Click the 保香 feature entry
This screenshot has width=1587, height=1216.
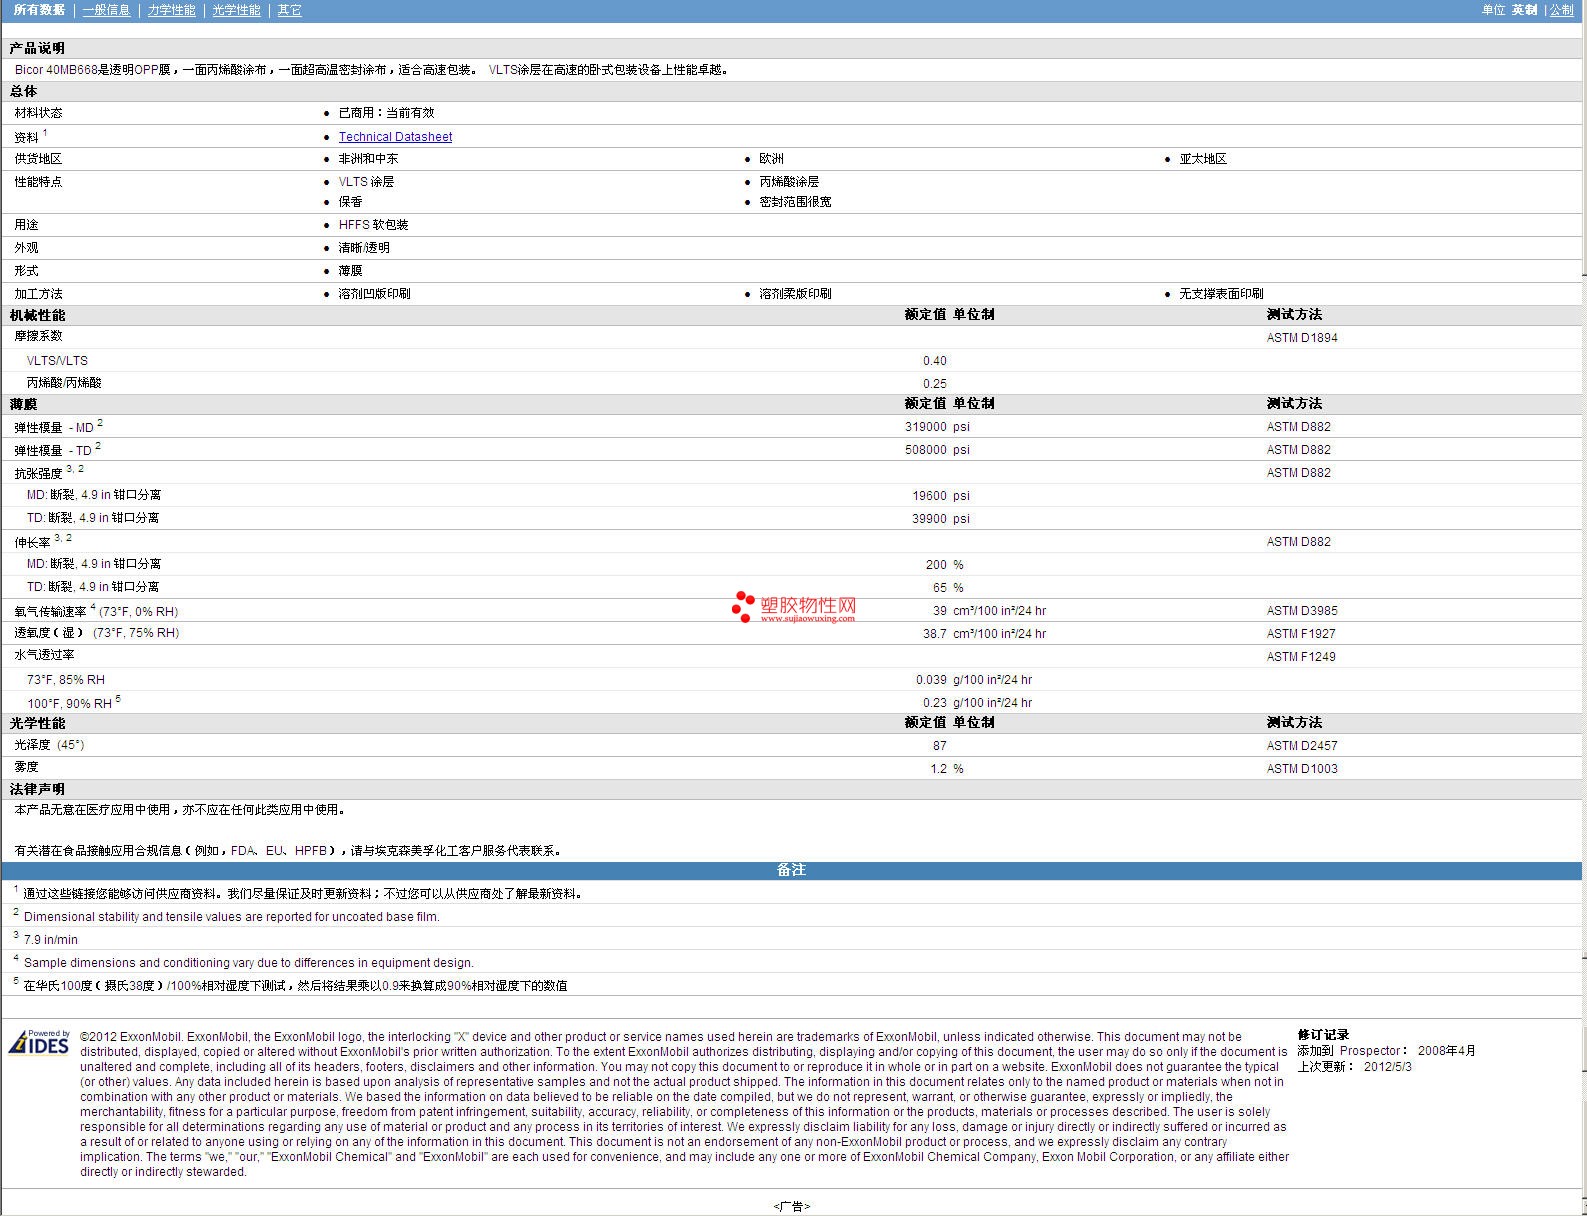click(350, 202)
